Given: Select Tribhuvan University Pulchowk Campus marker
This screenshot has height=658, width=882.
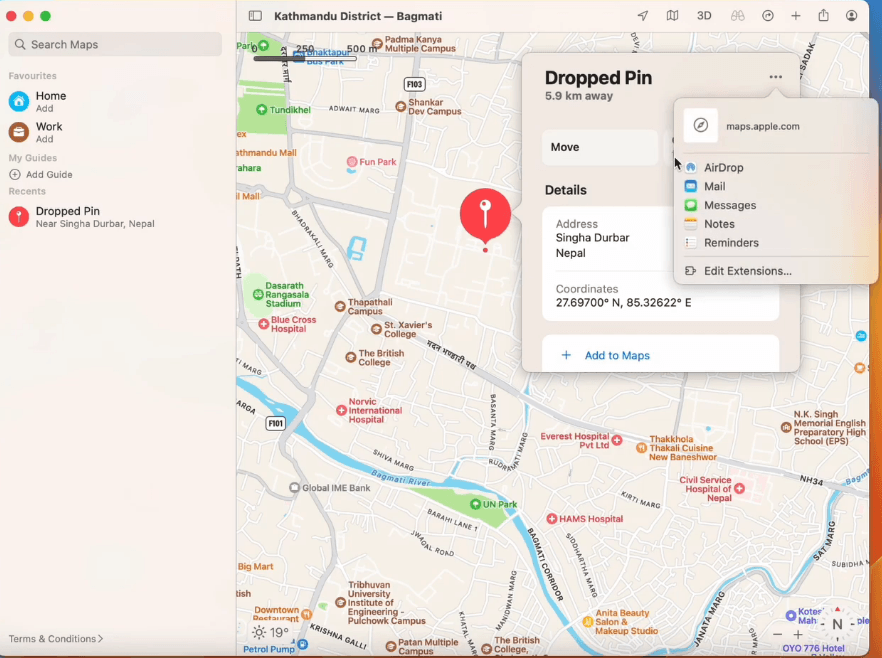Looking at the screenshot, I should [340, 603].
